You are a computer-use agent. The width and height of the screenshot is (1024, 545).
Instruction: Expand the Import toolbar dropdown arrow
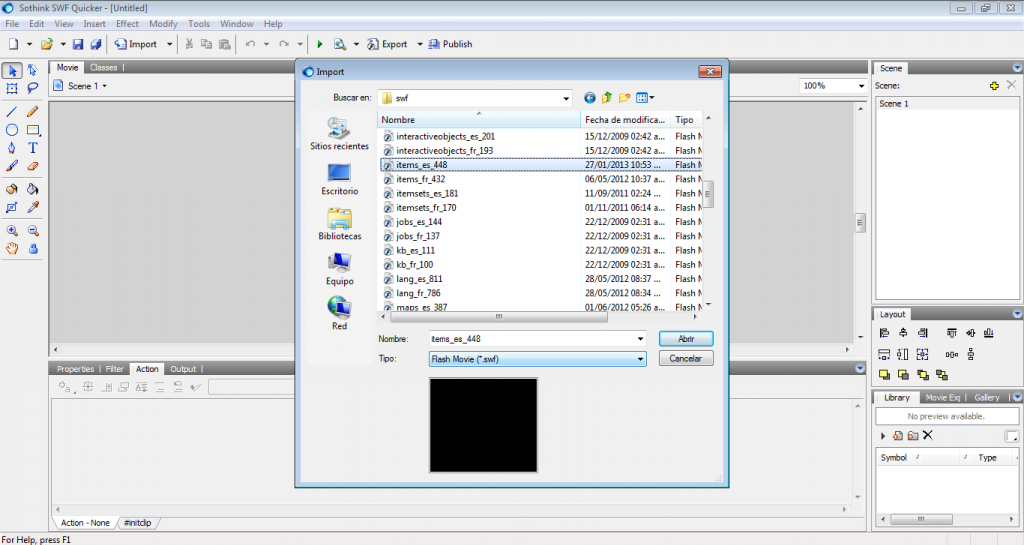click(169, 44)
